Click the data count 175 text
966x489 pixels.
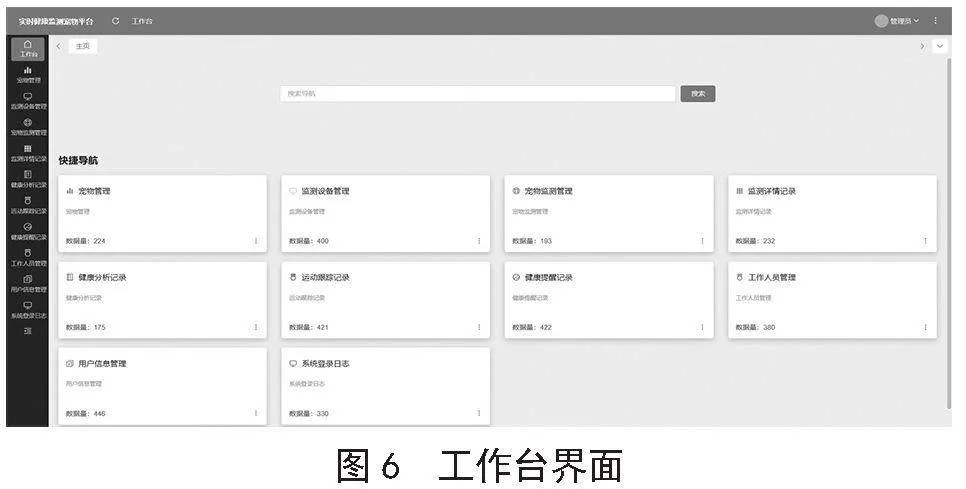click(99, 327)
